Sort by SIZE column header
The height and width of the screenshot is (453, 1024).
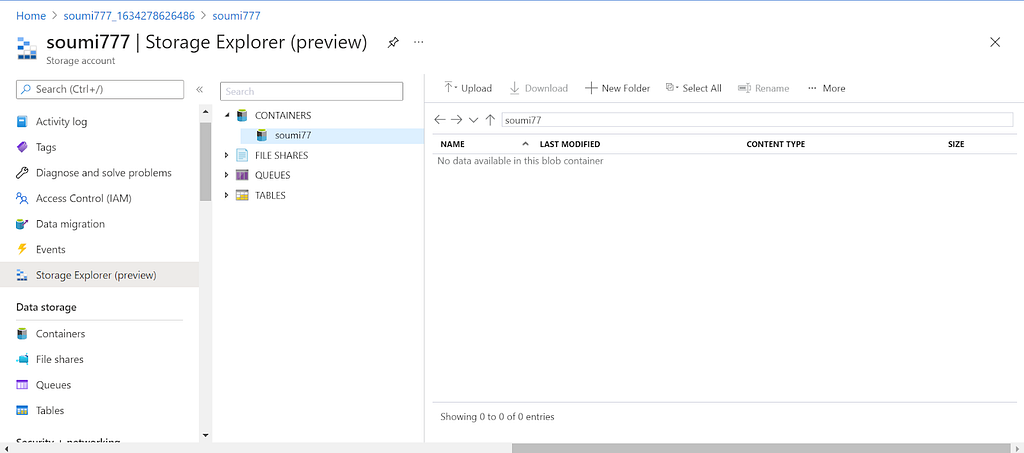(x=956, y=144)
